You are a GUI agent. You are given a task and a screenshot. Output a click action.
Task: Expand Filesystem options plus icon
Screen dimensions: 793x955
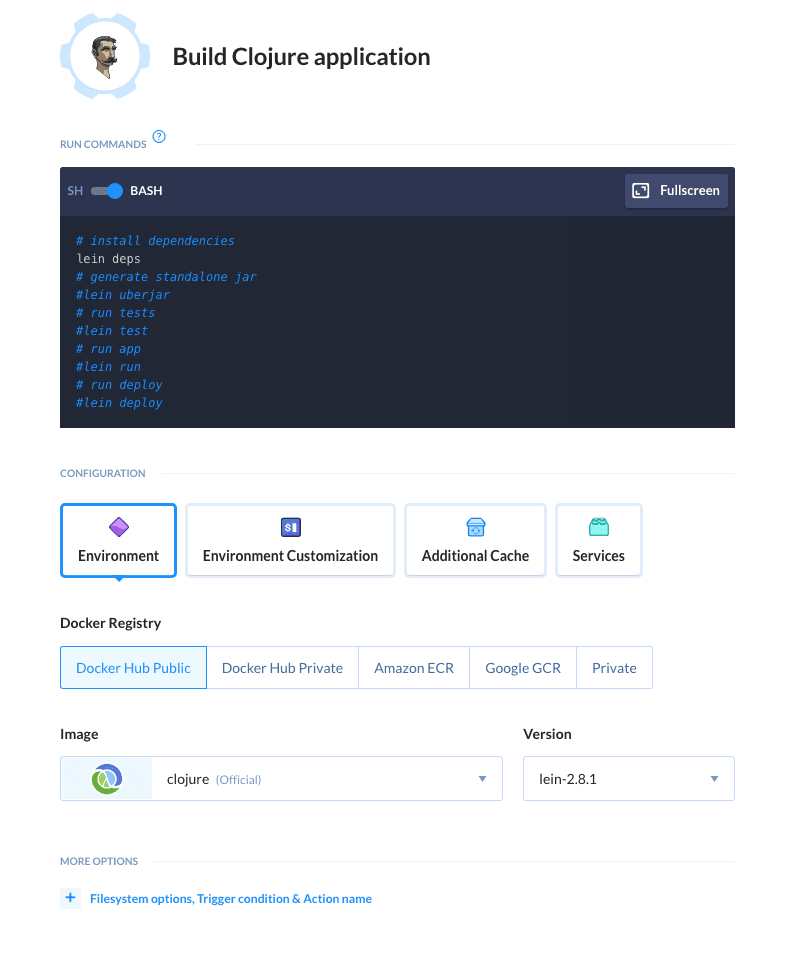tap(71, 898)
